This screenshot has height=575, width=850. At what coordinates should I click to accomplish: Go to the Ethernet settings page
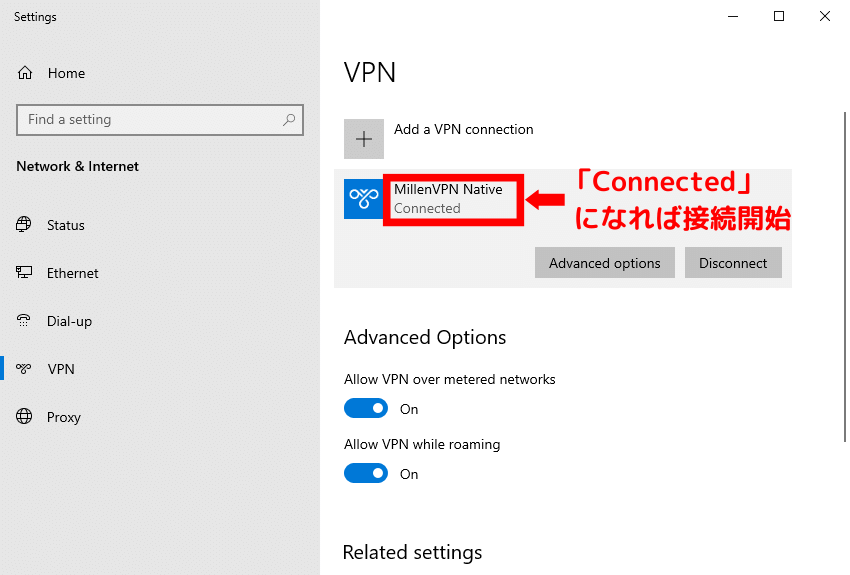tap(73, 273)
